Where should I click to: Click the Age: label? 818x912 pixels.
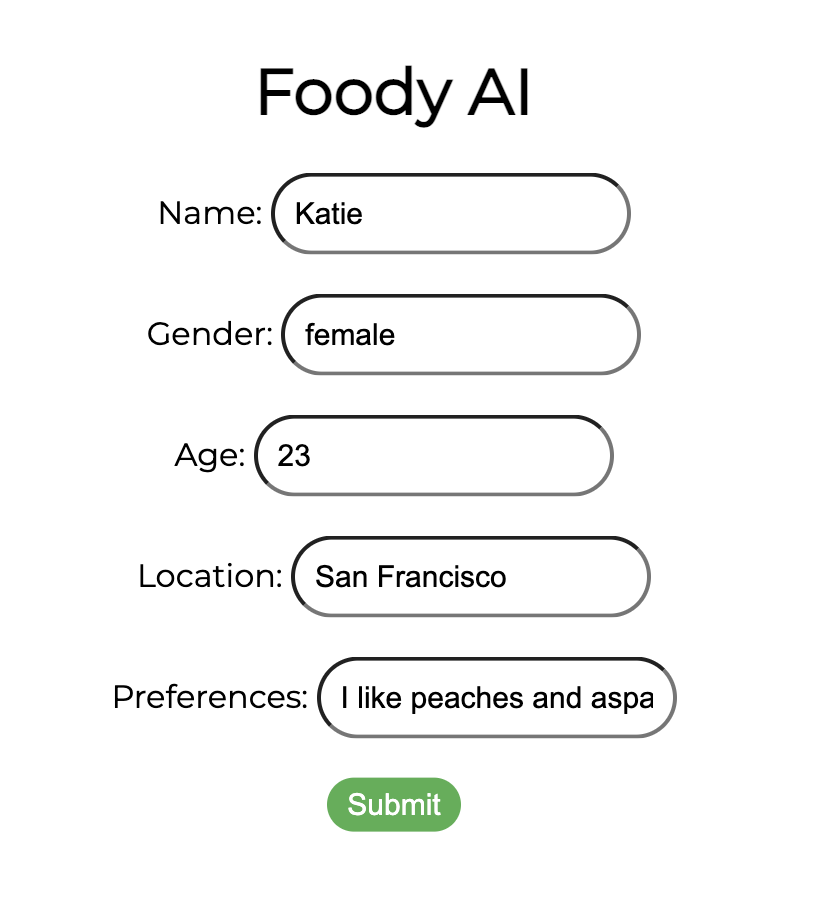click(210, 456)
